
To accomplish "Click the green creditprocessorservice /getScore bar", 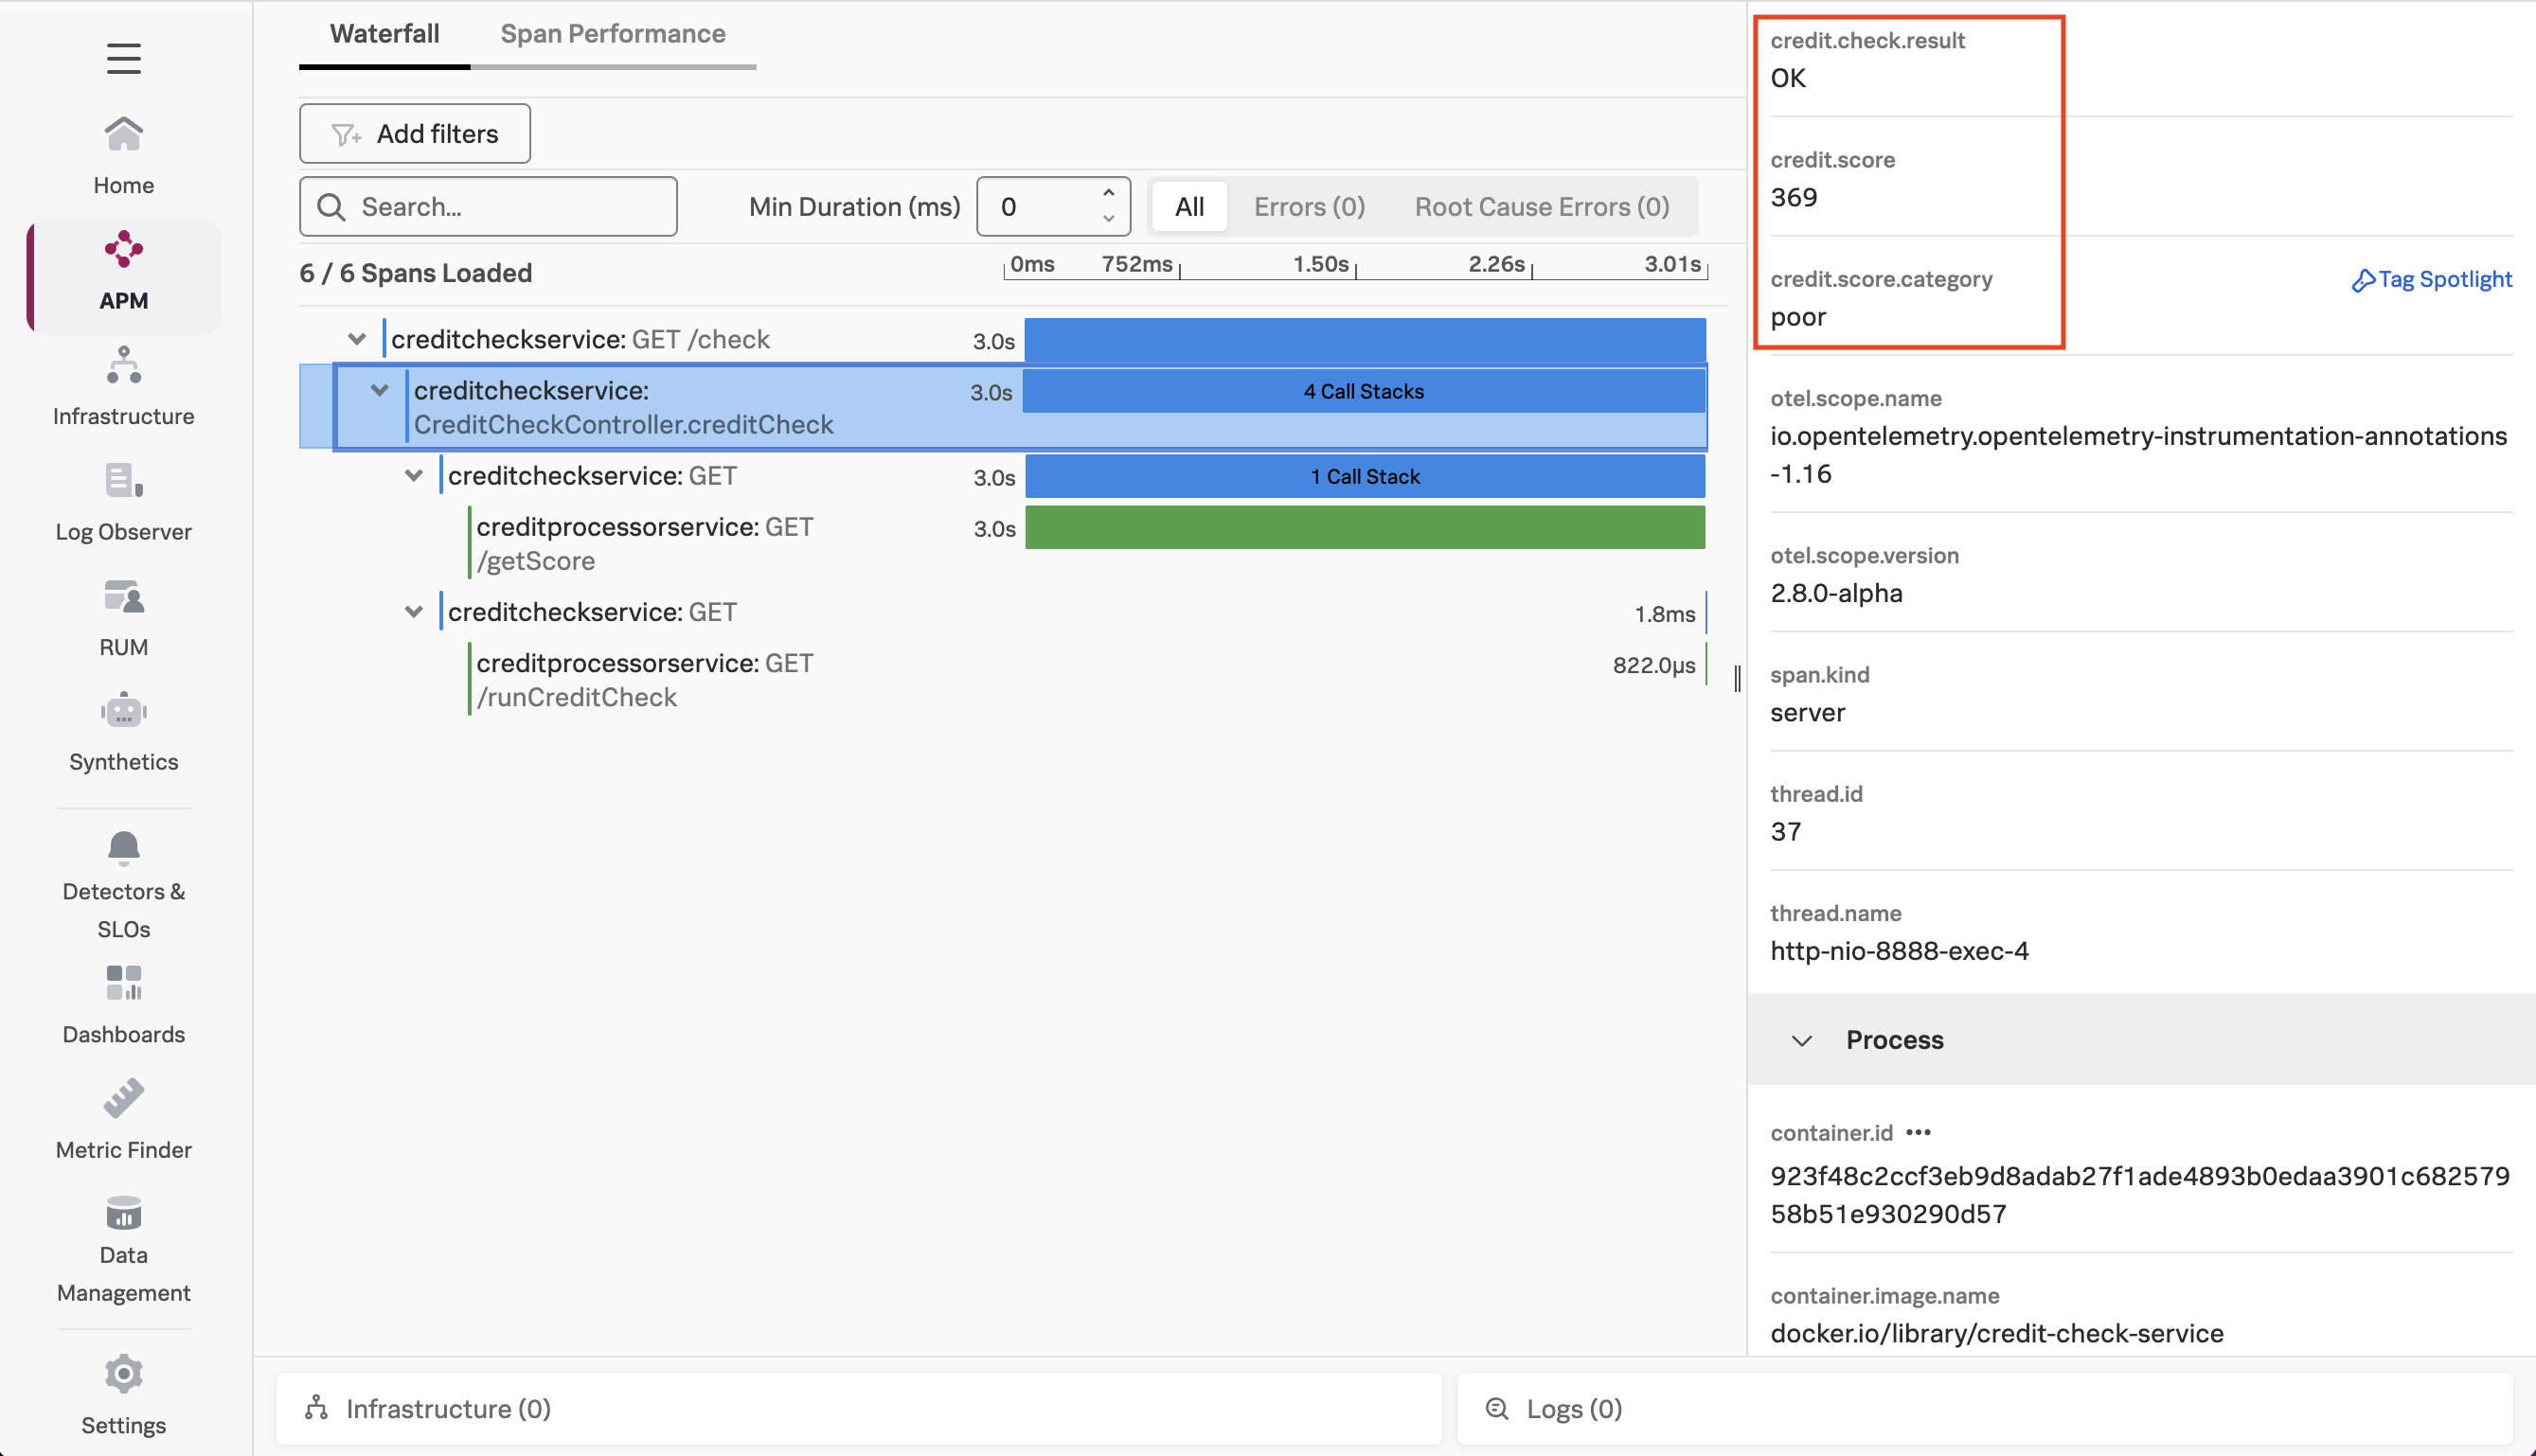I will coord(1364,527).
